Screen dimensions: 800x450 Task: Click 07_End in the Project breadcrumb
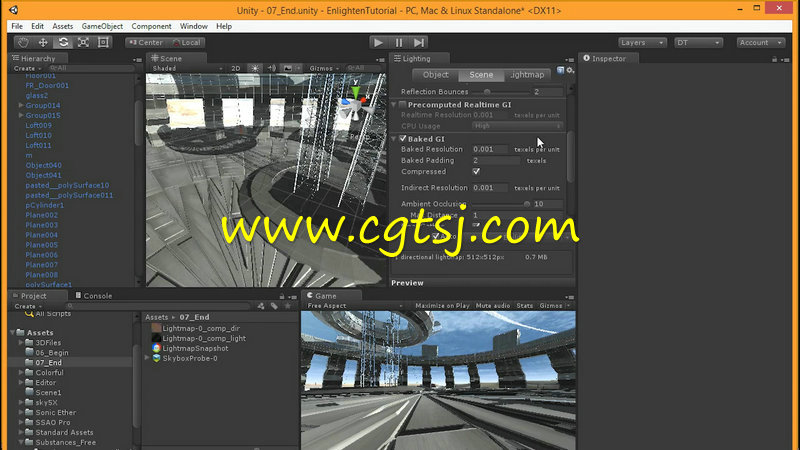(x=194, y=317)
